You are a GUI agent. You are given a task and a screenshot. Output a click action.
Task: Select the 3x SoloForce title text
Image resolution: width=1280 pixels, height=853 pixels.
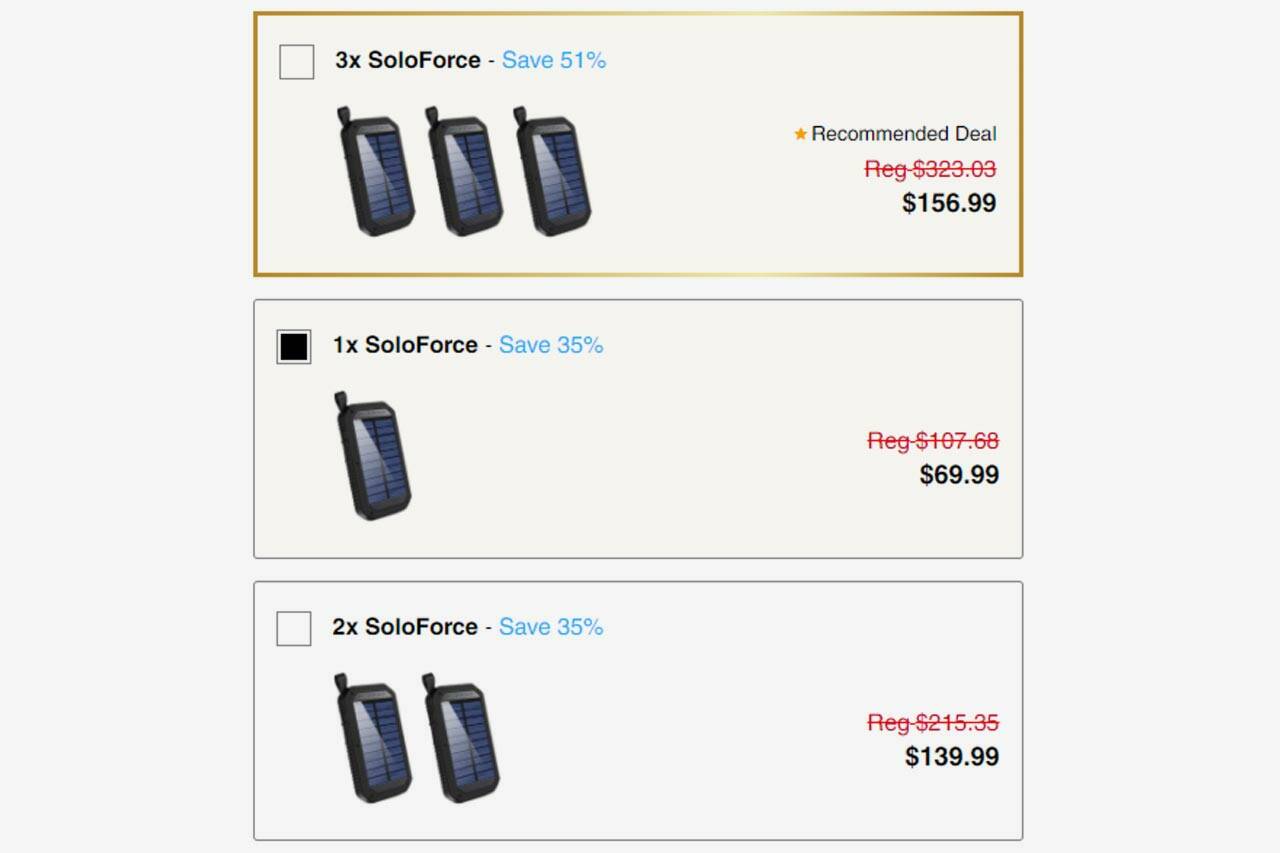click(408, 60)
